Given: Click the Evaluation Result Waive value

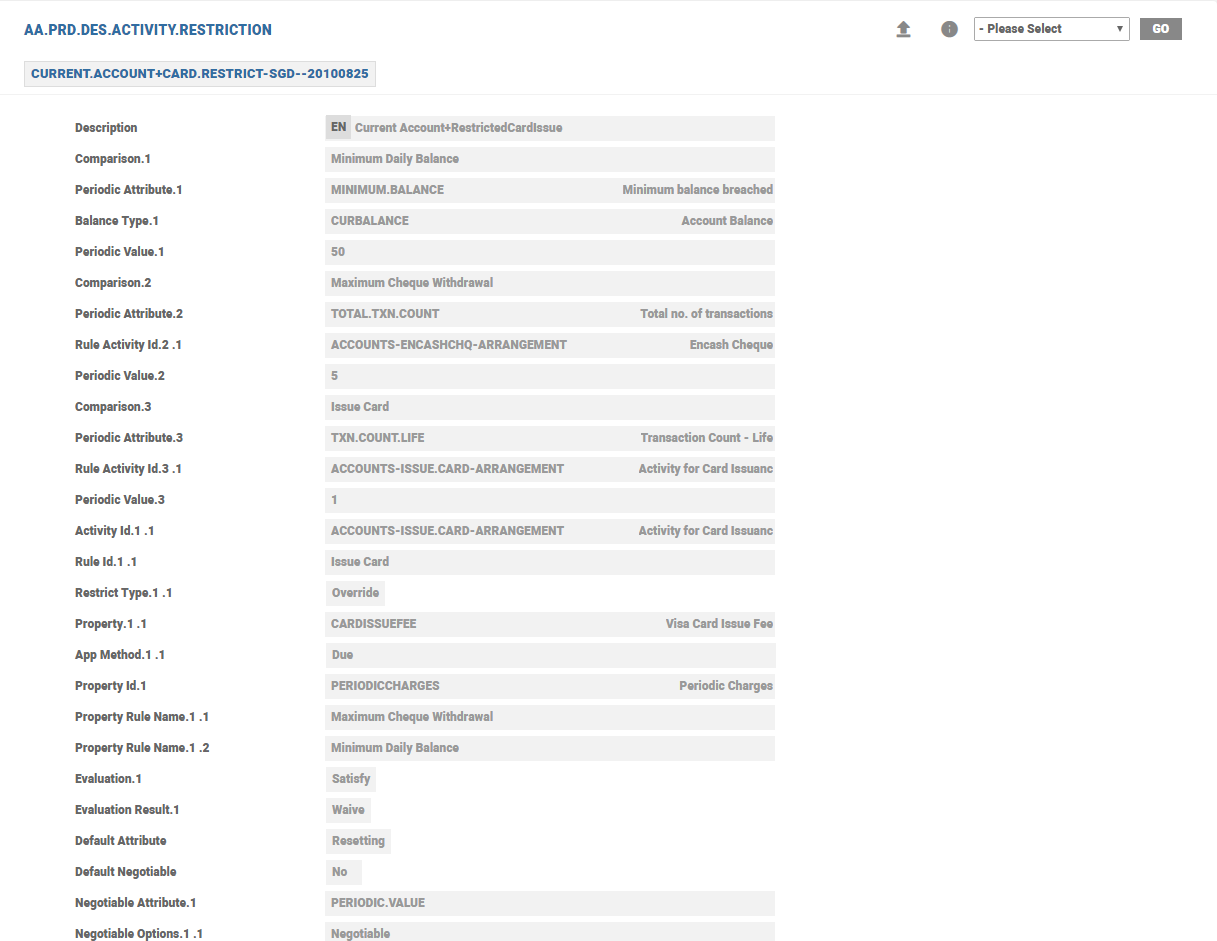Looking at the screenshot, I should click(x=348, y=810).
